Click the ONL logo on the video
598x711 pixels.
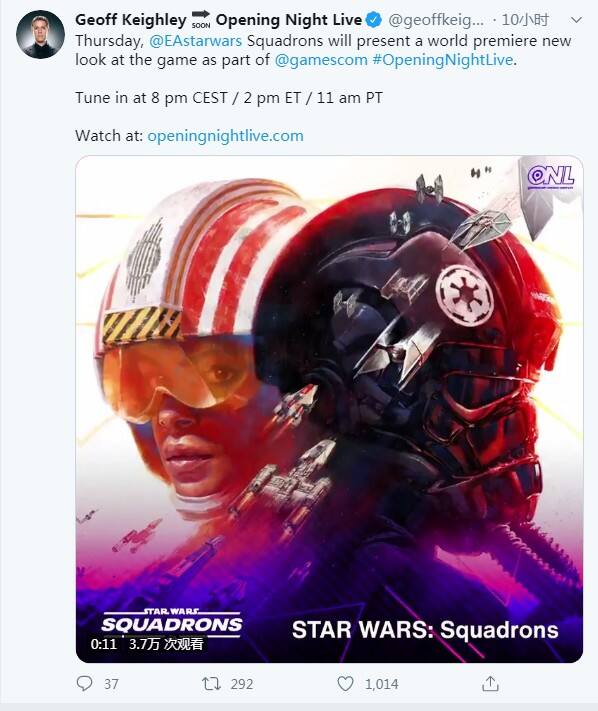pos(550,177)
